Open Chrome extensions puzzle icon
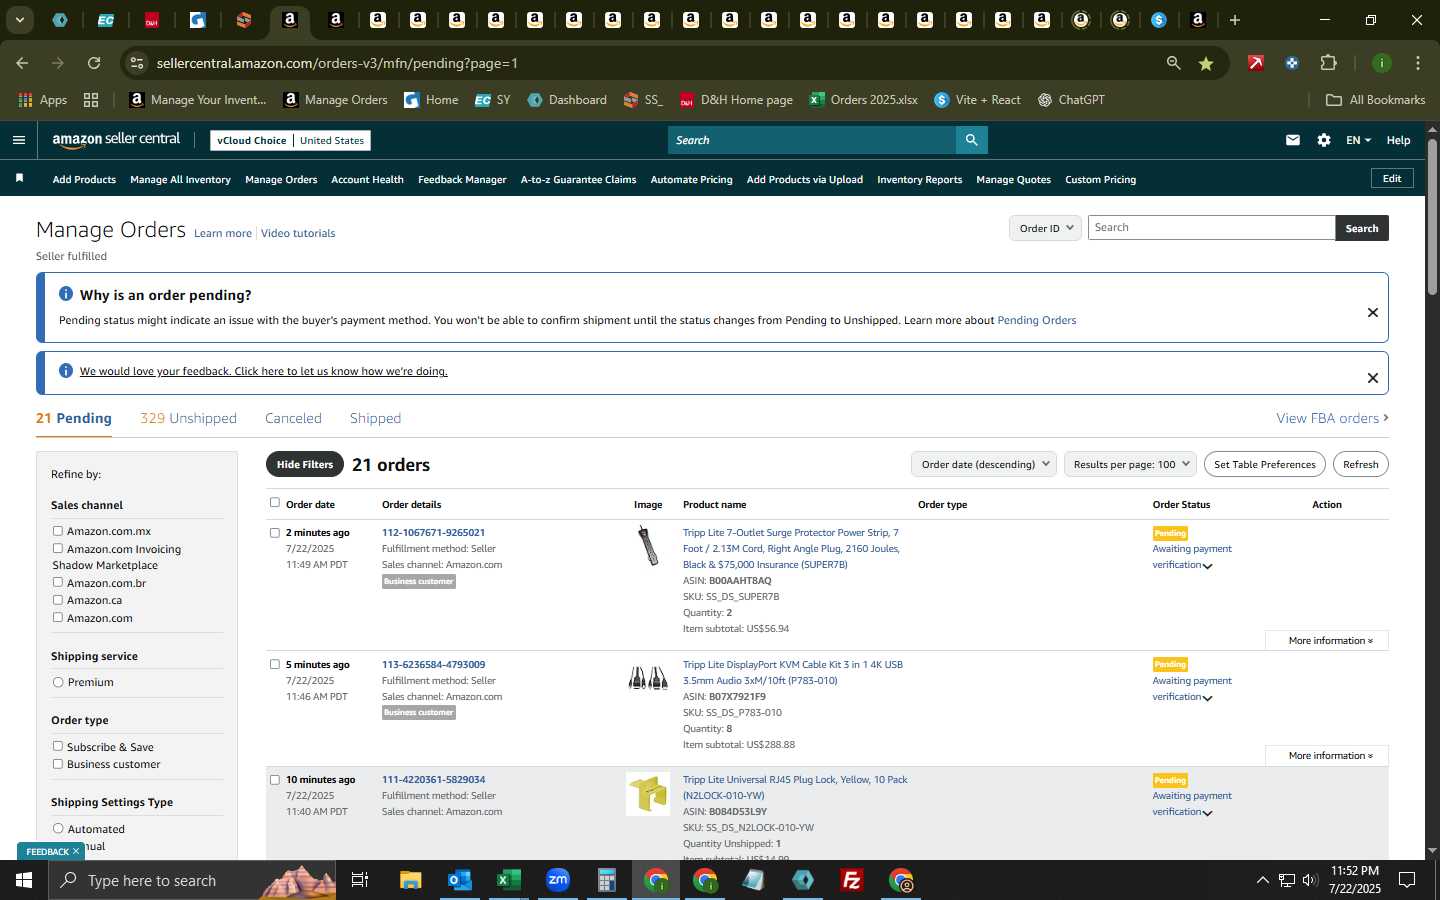Screen dimensions: 1440x900 [1329, 63]
